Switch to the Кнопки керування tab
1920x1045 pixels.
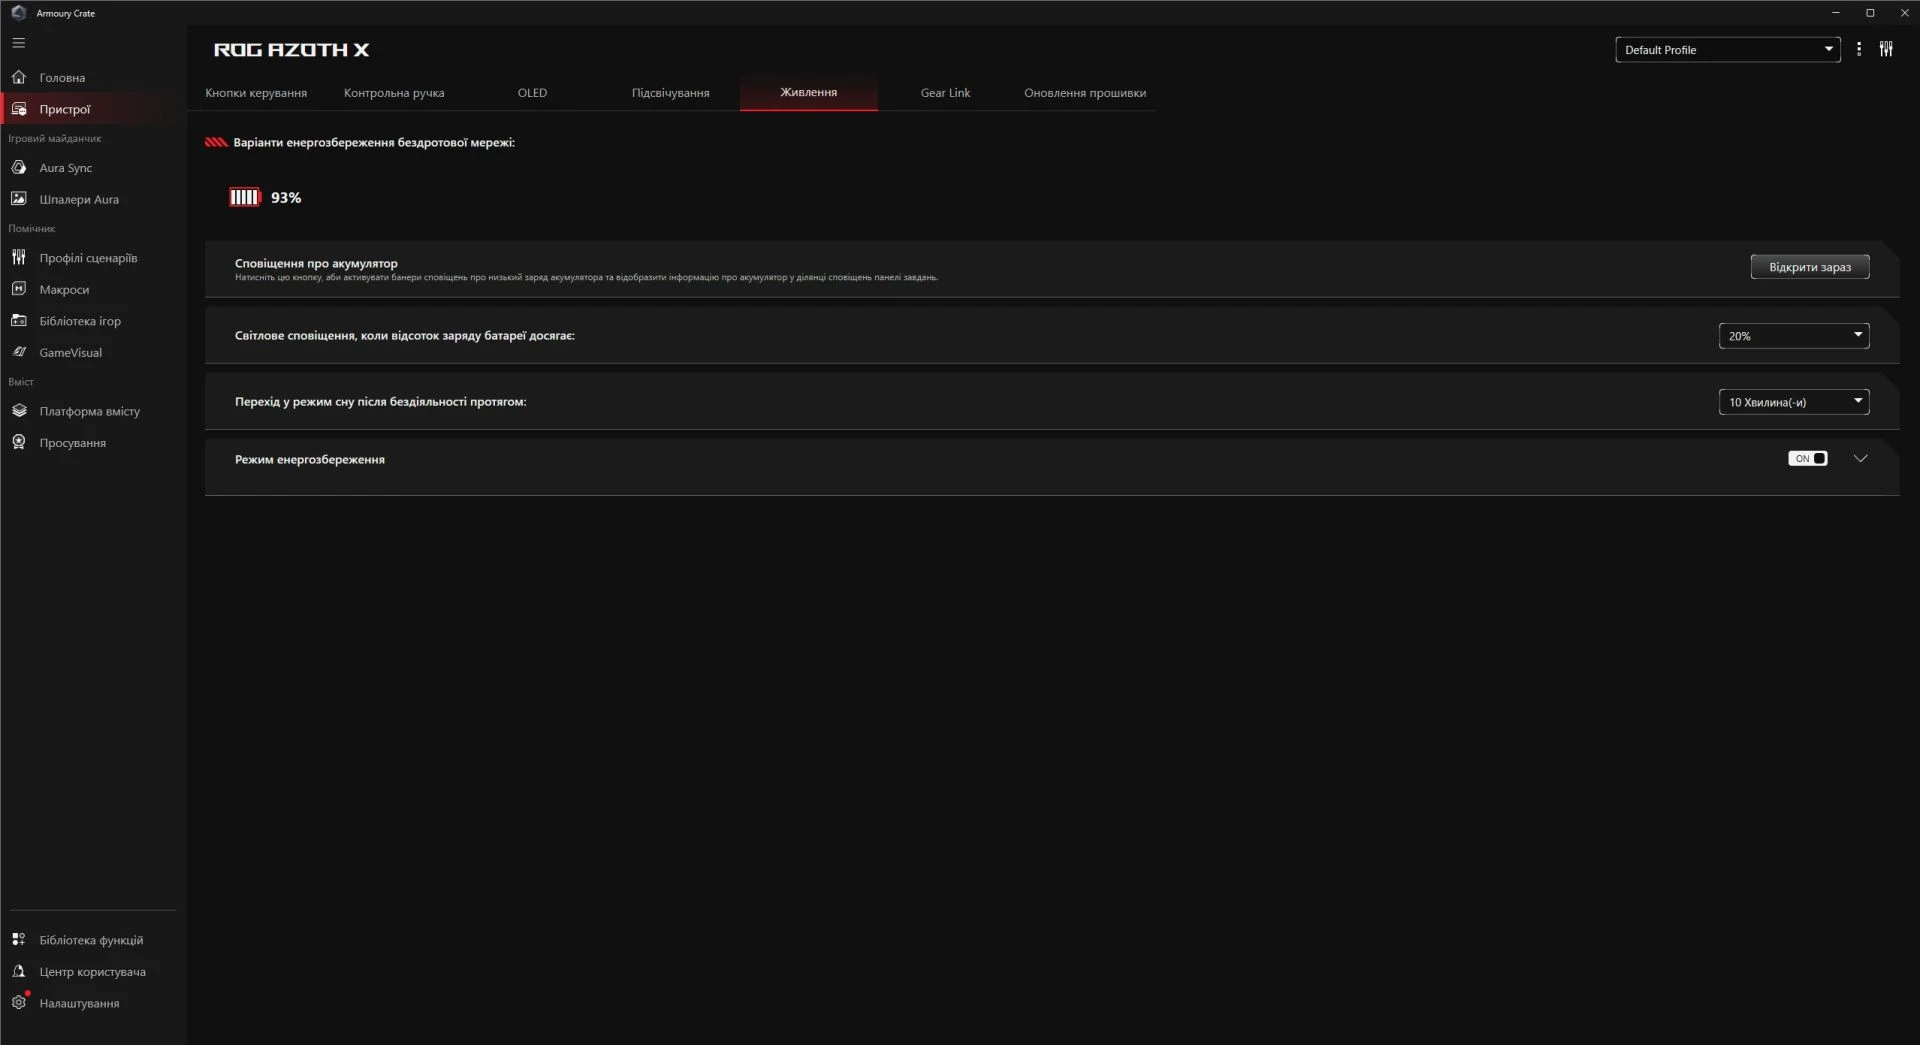coord(256,93)
